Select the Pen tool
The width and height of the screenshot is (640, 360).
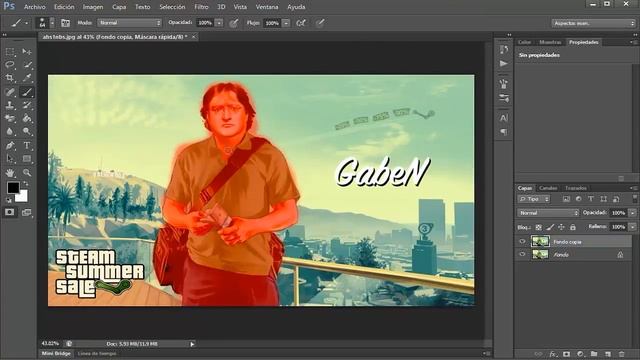(x=10, y=146)
